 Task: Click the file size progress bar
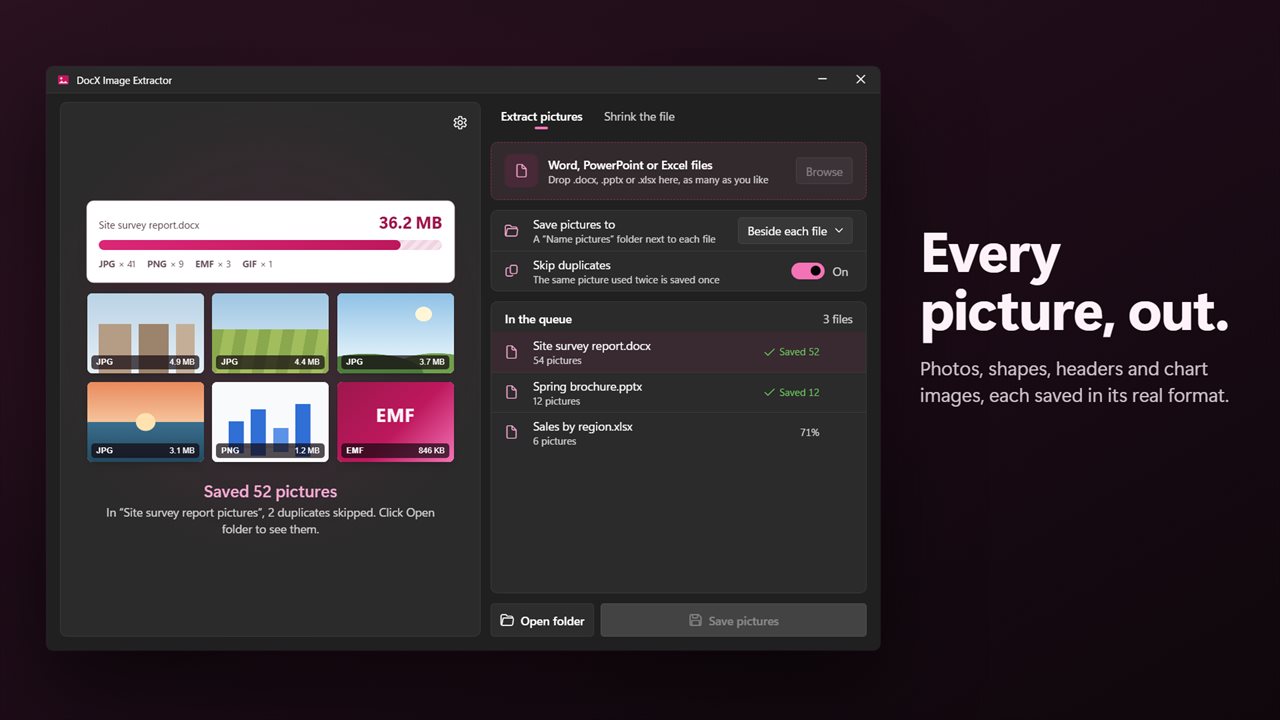(270, 245)
